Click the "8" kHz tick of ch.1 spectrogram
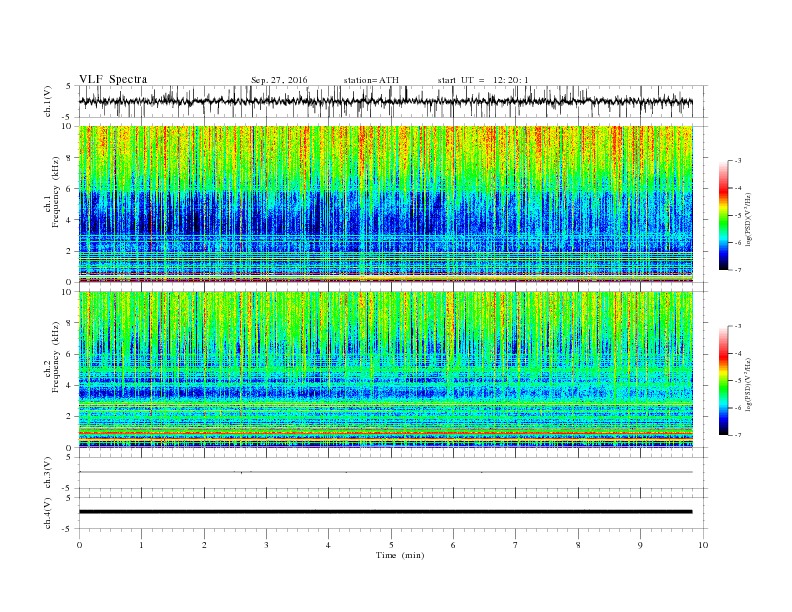 point(70,158)
